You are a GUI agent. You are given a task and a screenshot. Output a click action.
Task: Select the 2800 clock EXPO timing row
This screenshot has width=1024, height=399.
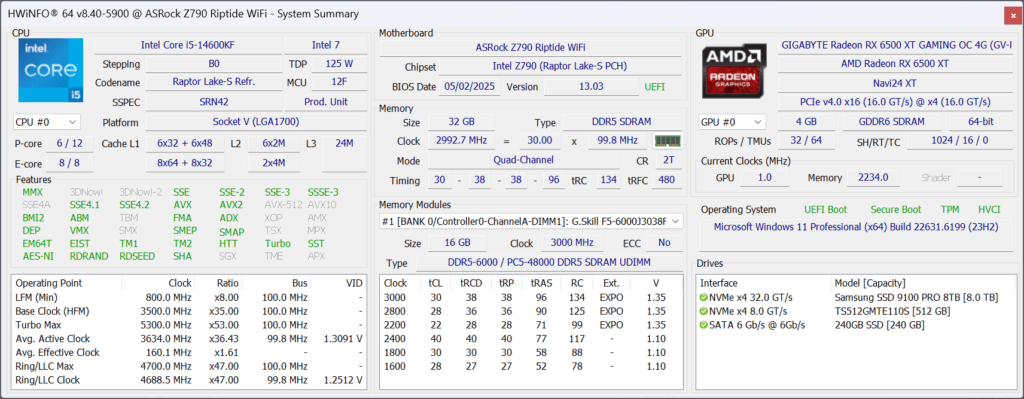532,311
